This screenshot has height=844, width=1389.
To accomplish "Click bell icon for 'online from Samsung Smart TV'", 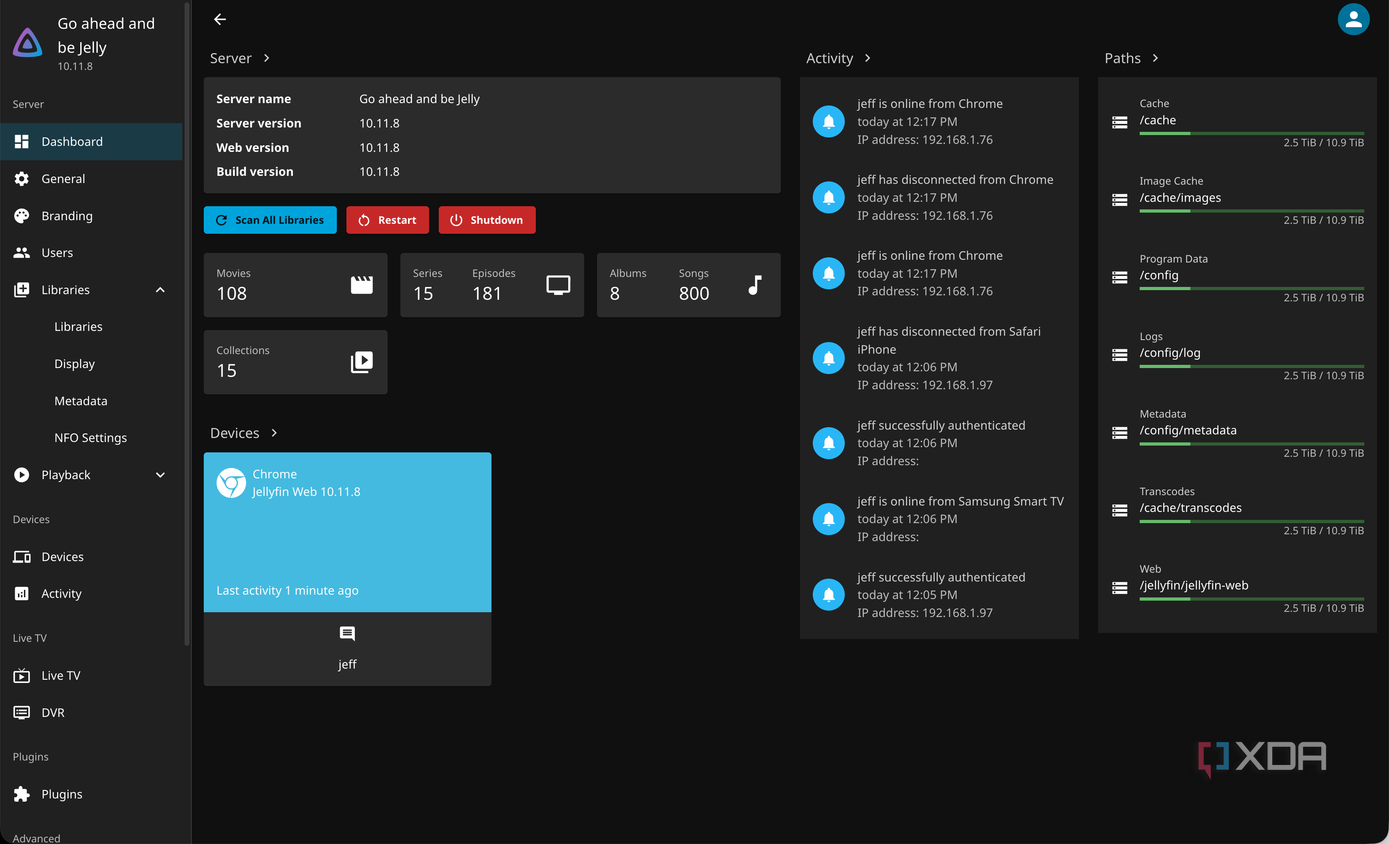I will pos(828,519).
